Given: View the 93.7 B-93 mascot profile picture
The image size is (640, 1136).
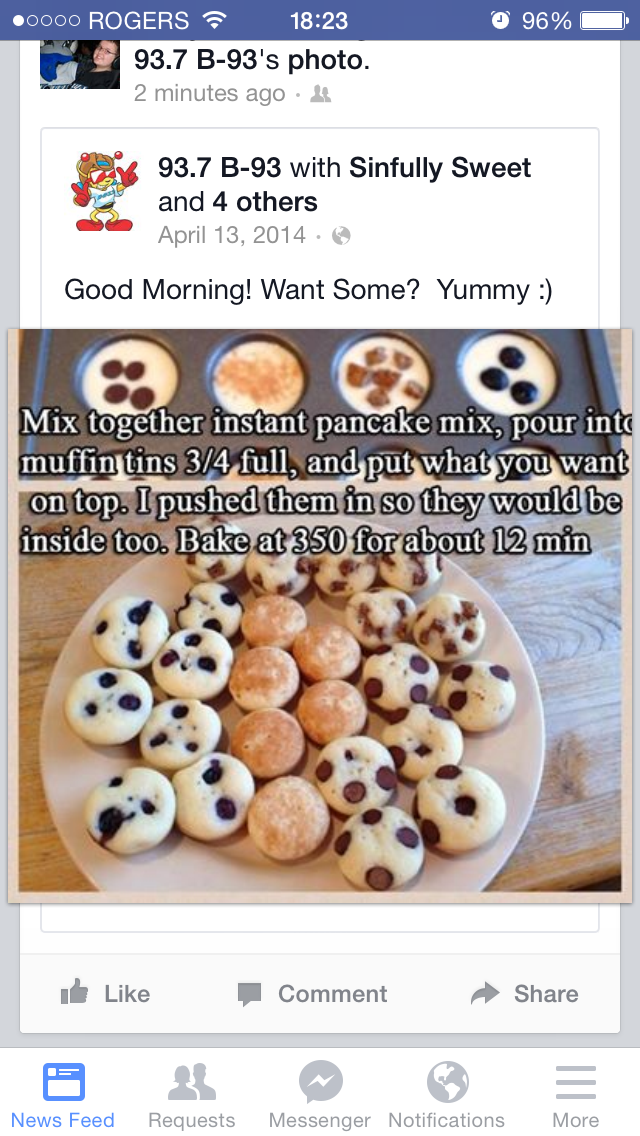Looking at the screenshot, I should click(104, 191).
